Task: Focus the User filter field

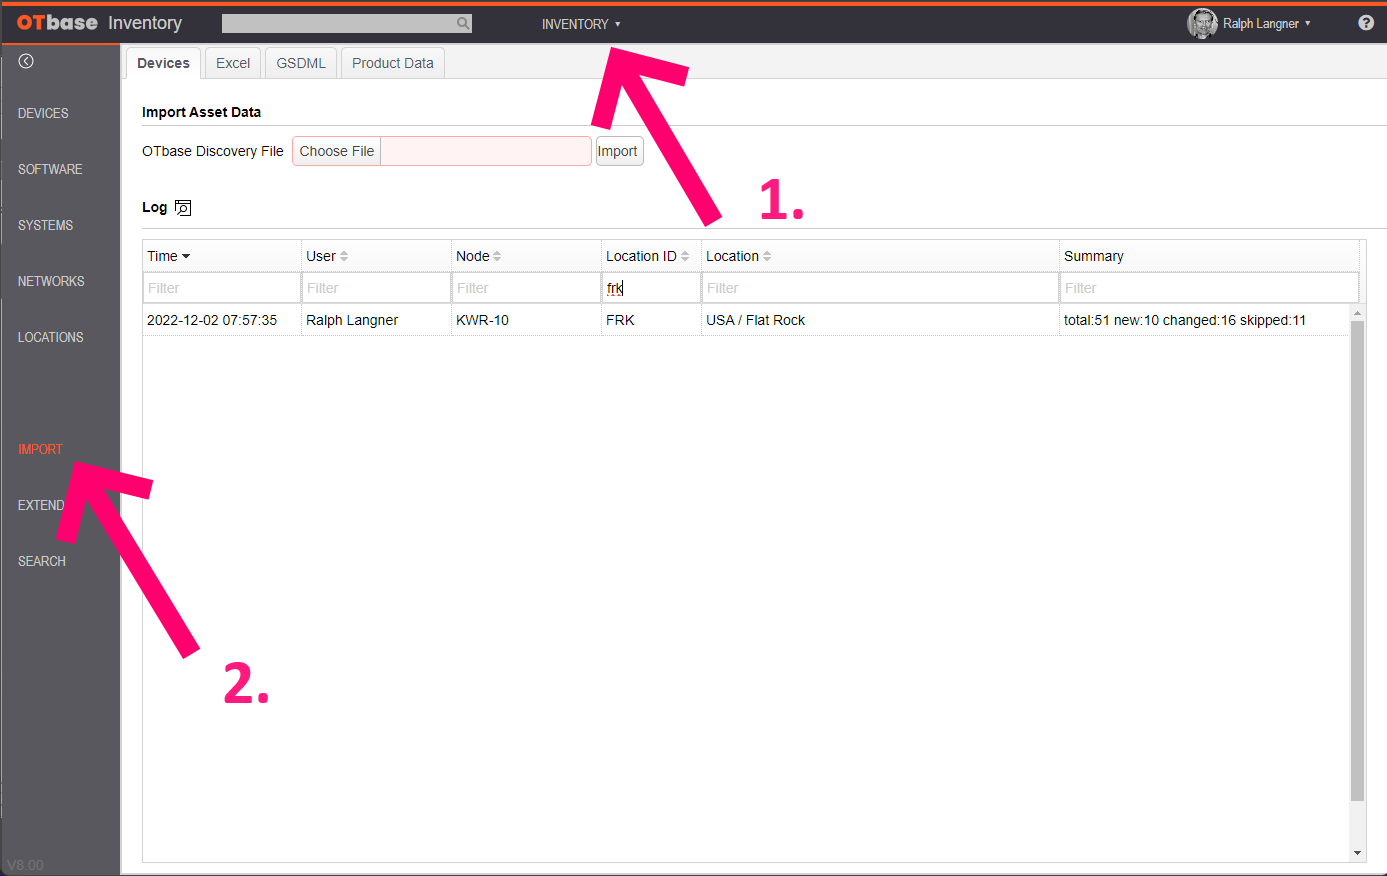Action: coord(377,288)
